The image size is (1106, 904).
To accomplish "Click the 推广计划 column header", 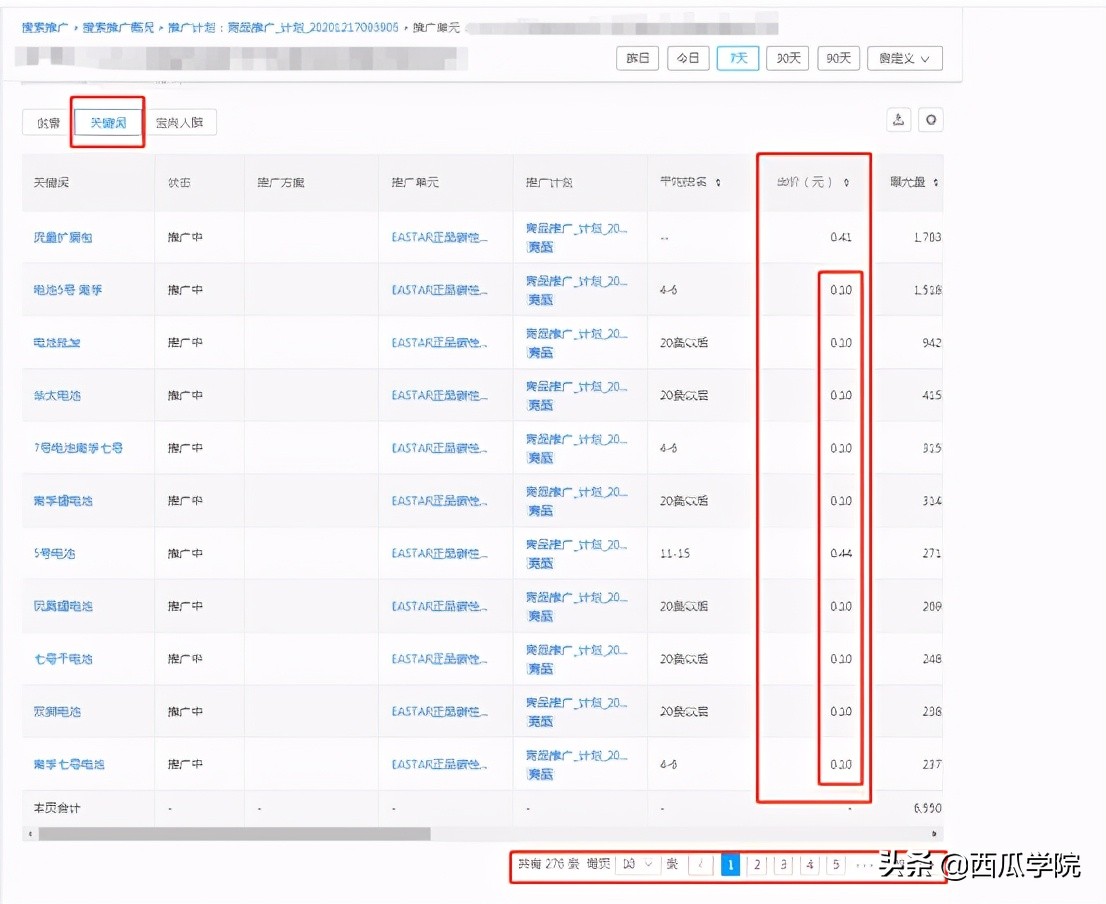I will pyautogui.click(x=549, y=183).
